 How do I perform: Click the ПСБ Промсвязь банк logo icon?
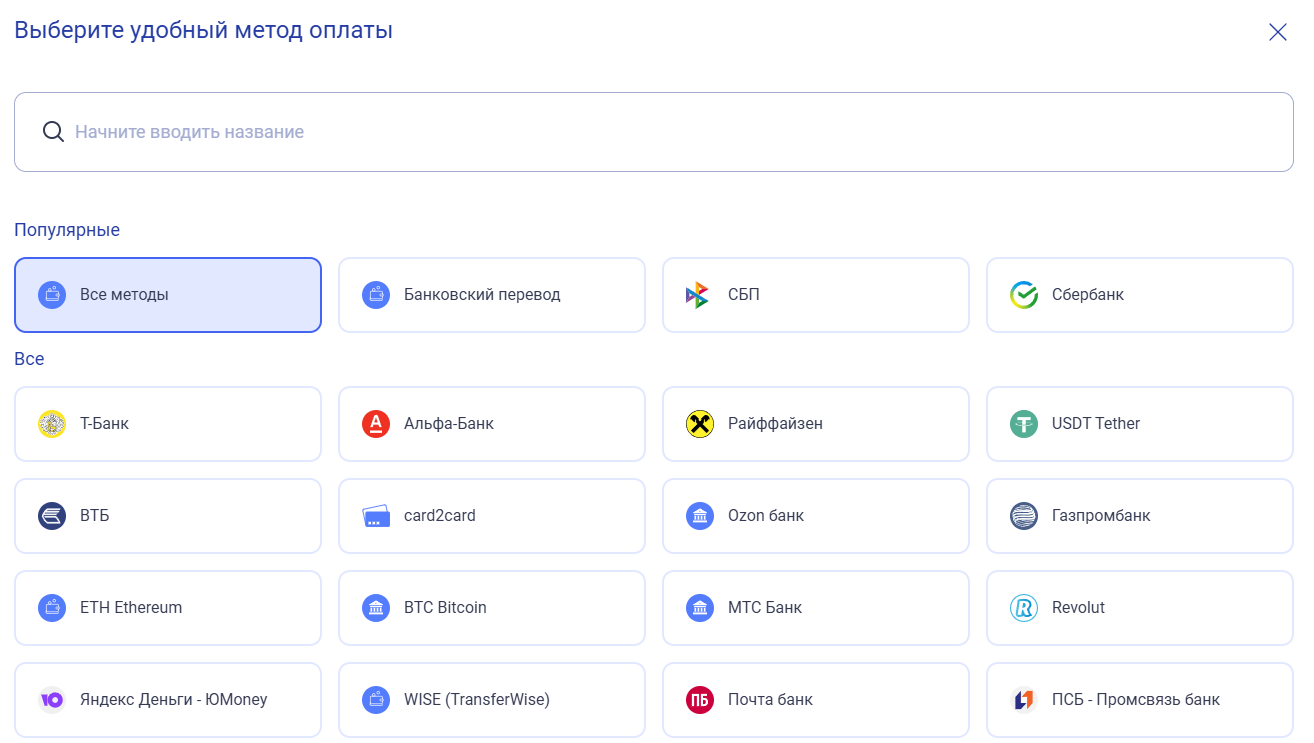click(x=1024, y=700)
